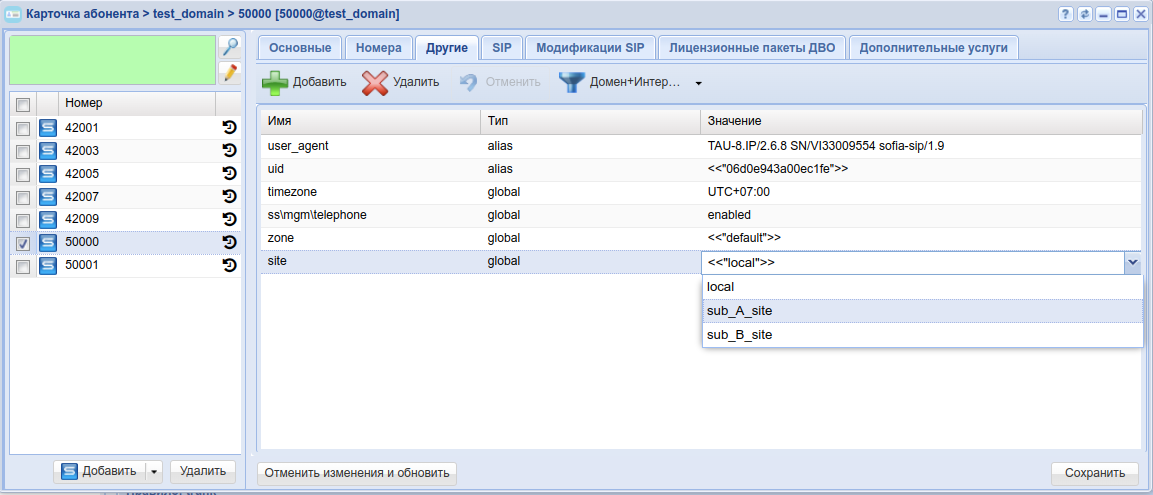Open the Дополнительные услуги tab
Screen dimensions: 1153x495
coord(933,47)
